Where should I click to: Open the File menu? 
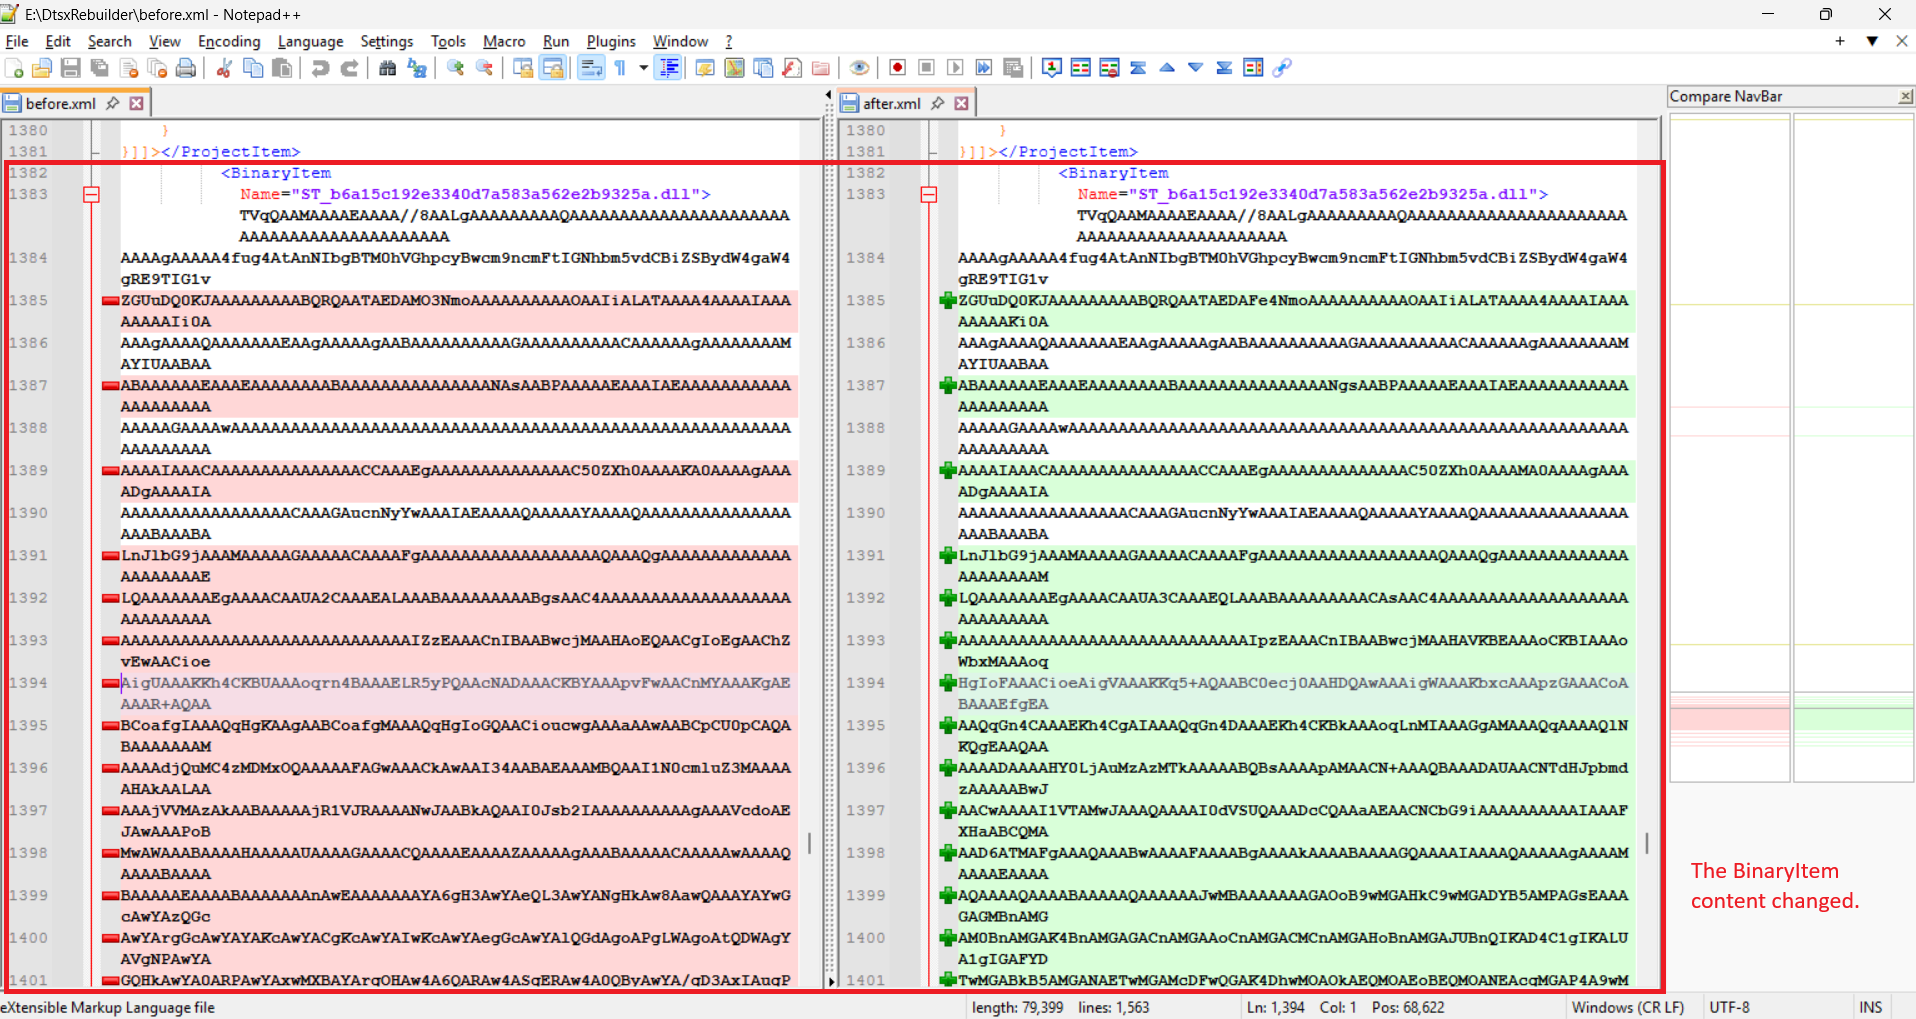(x=17, y=41)
